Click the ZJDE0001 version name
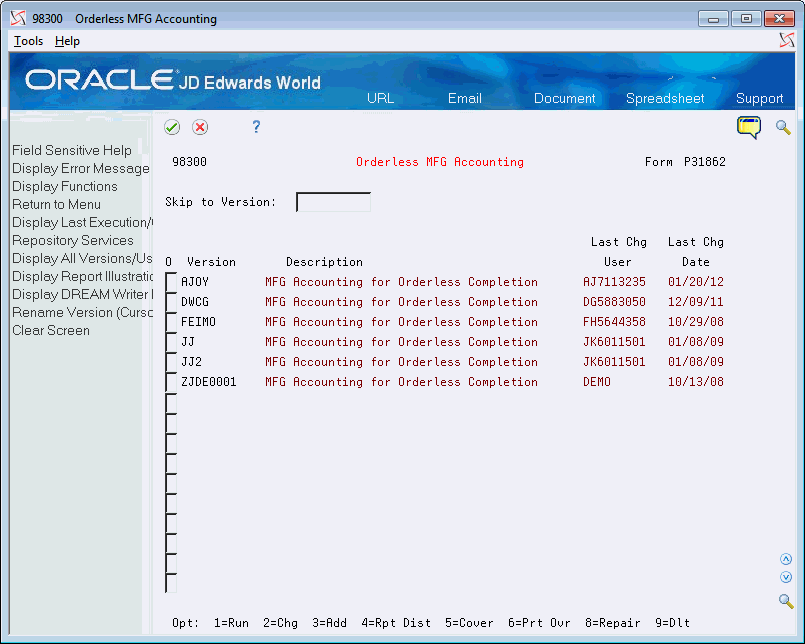This screenshot has height=644, width=805. 209,382
